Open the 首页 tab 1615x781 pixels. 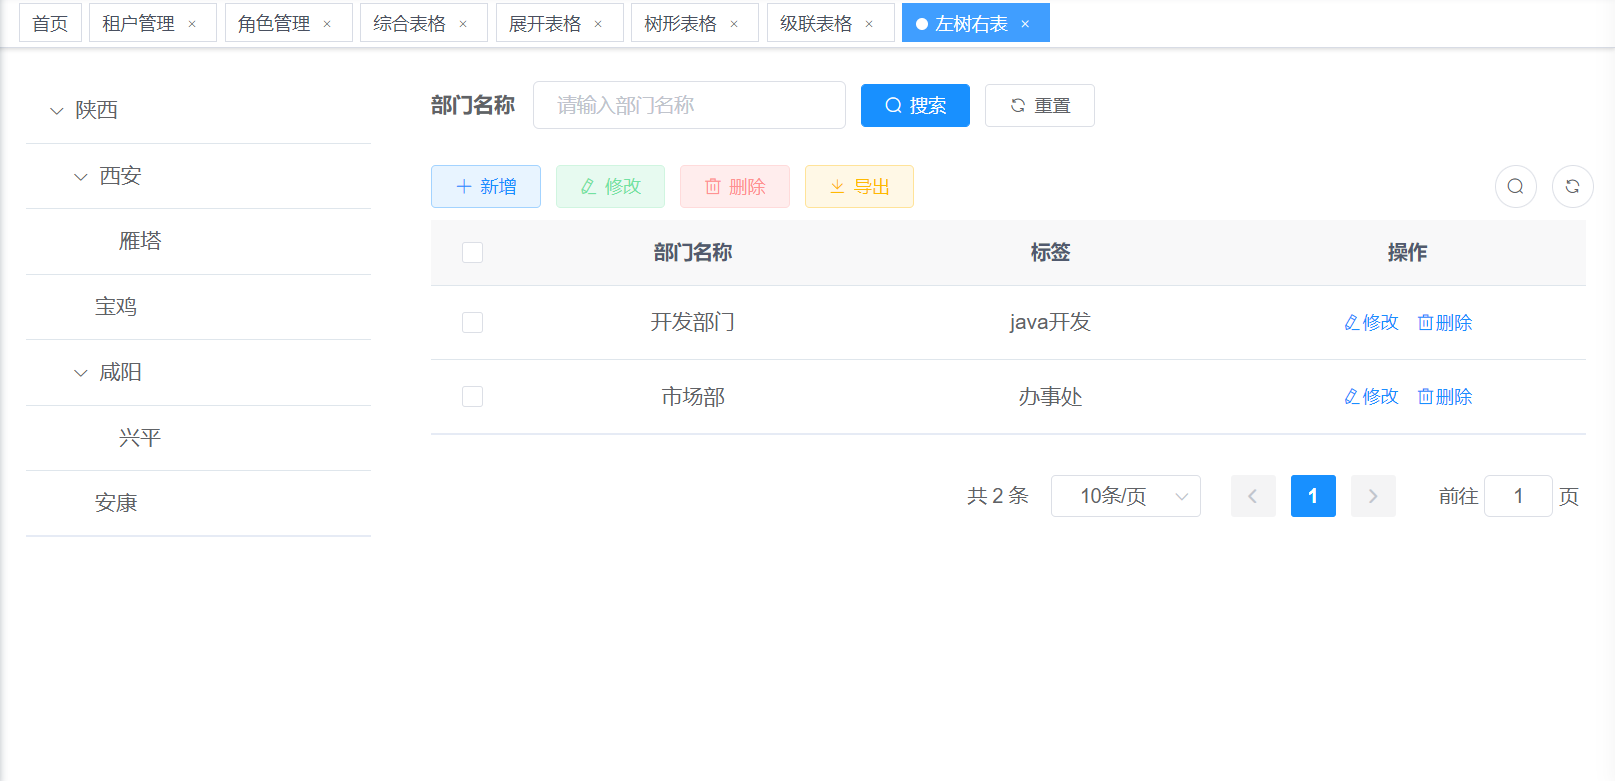[x=50, y=24]
